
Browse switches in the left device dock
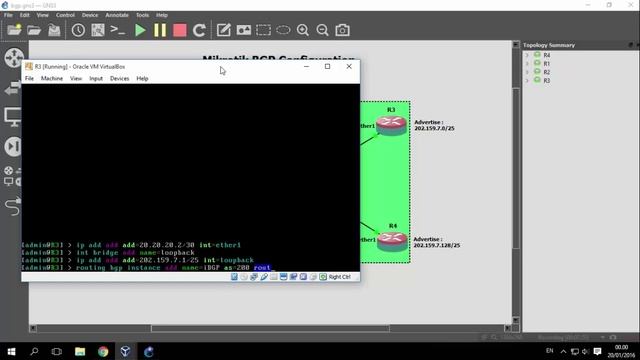pos(13,87)
